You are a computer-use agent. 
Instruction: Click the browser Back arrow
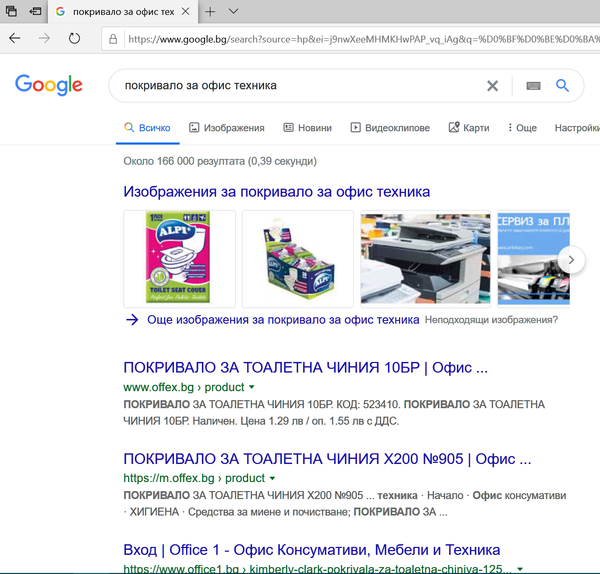(x=15, y=38)
